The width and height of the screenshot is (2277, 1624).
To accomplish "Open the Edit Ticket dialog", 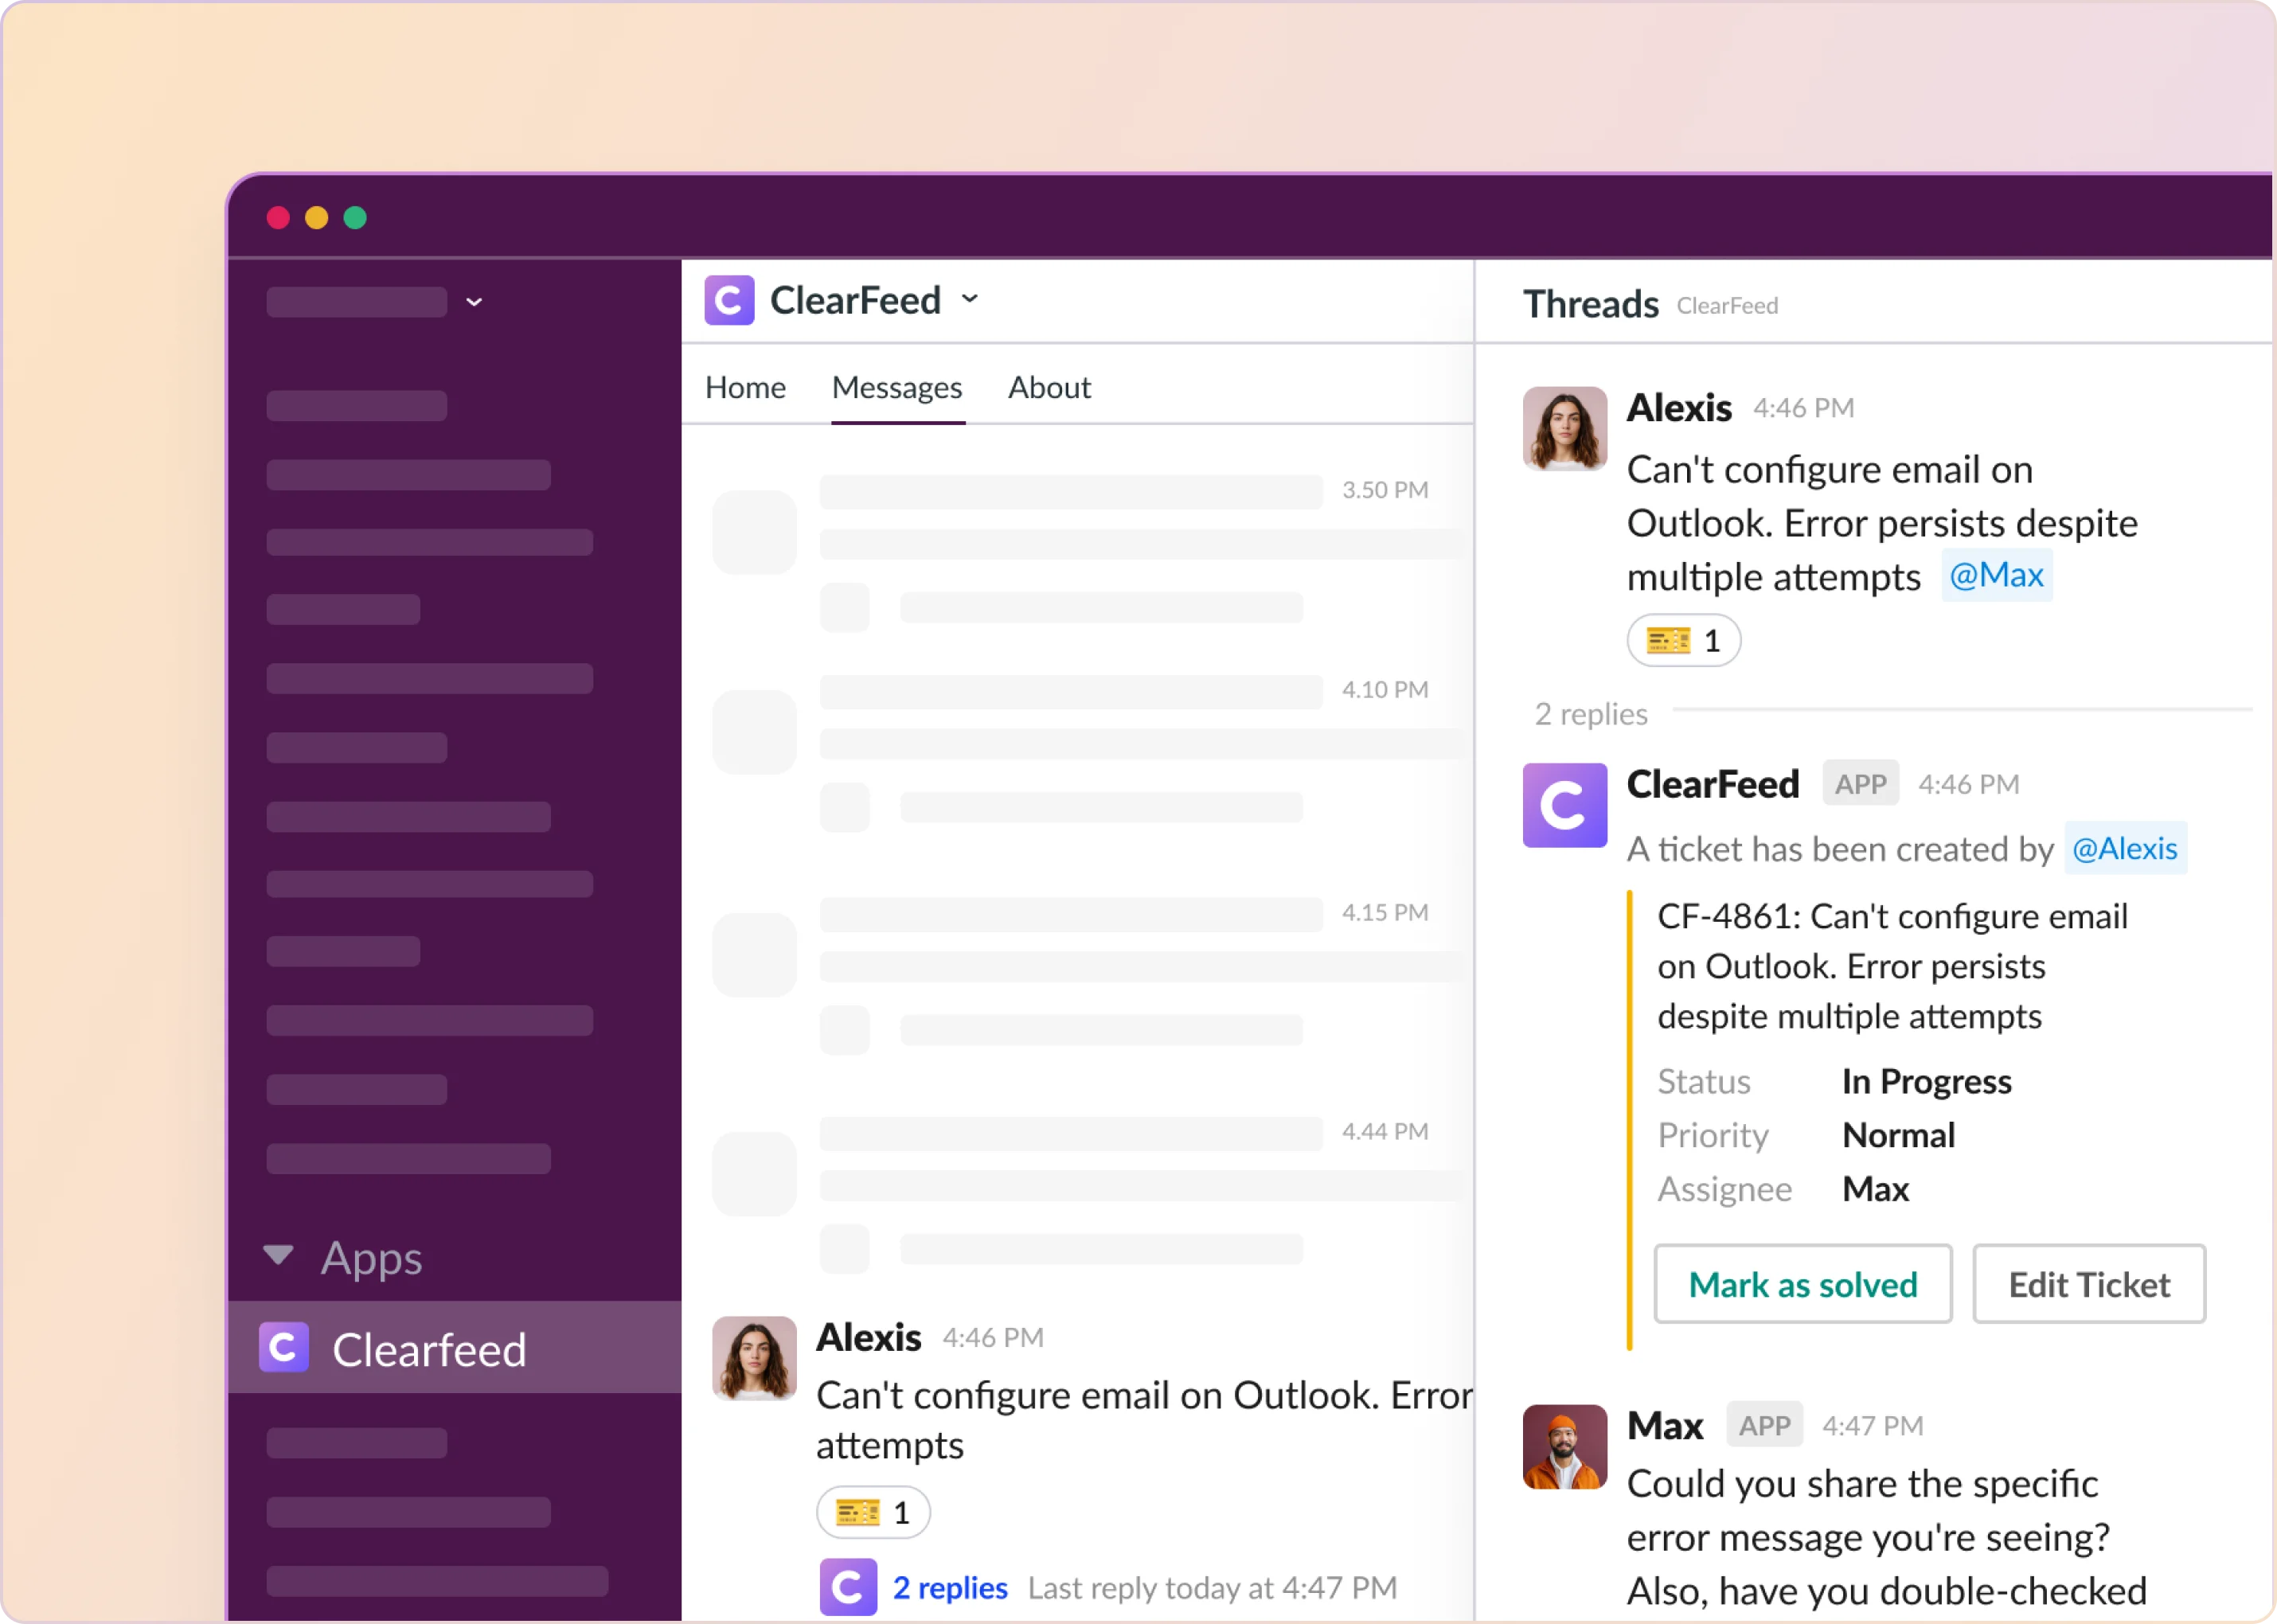I will coord(2088,1284).
